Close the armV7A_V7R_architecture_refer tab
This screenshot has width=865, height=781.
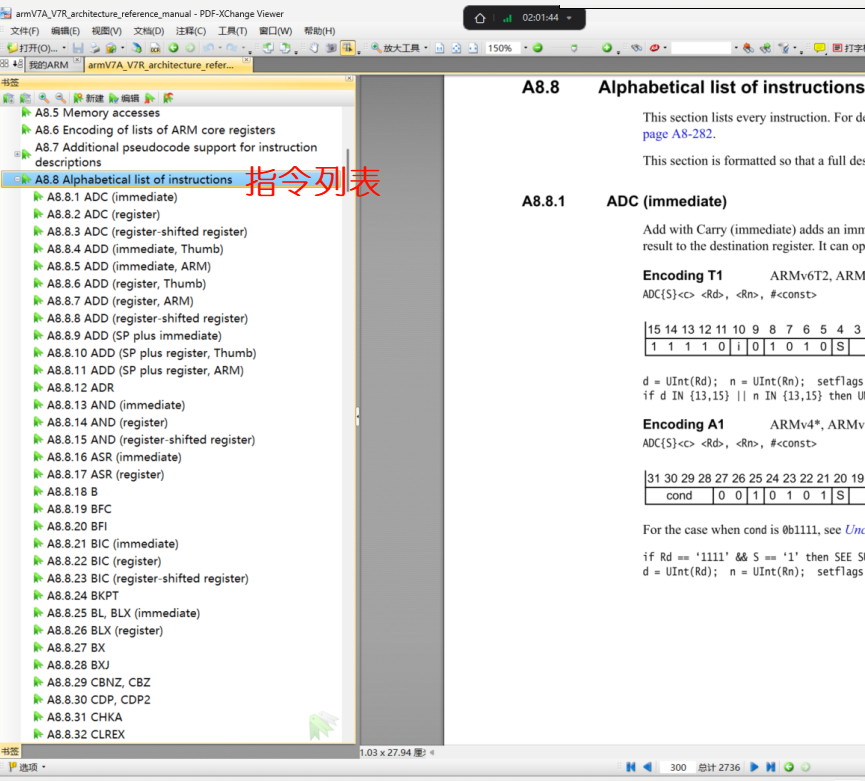click(247, 60)
